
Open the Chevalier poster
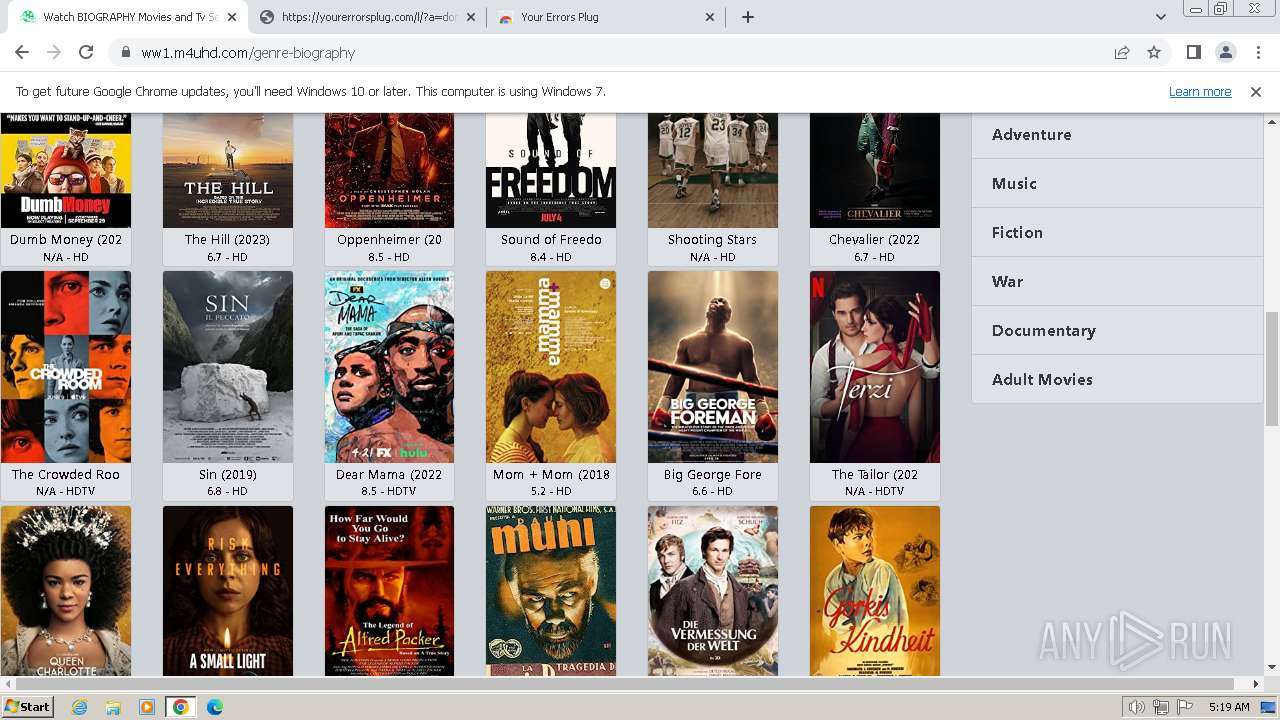[x=875, y=171]
